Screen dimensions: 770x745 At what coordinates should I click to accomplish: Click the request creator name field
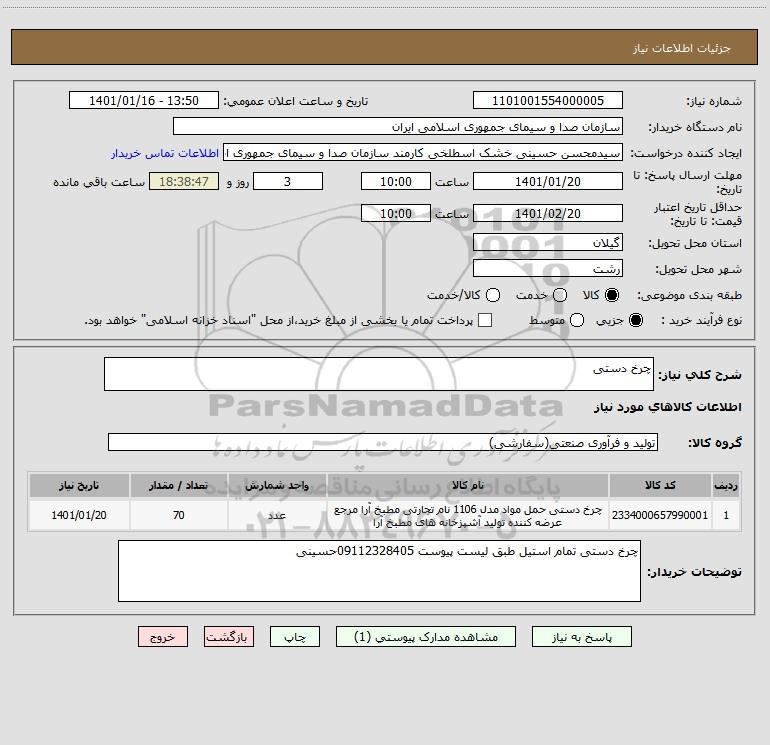coord(423,153)
